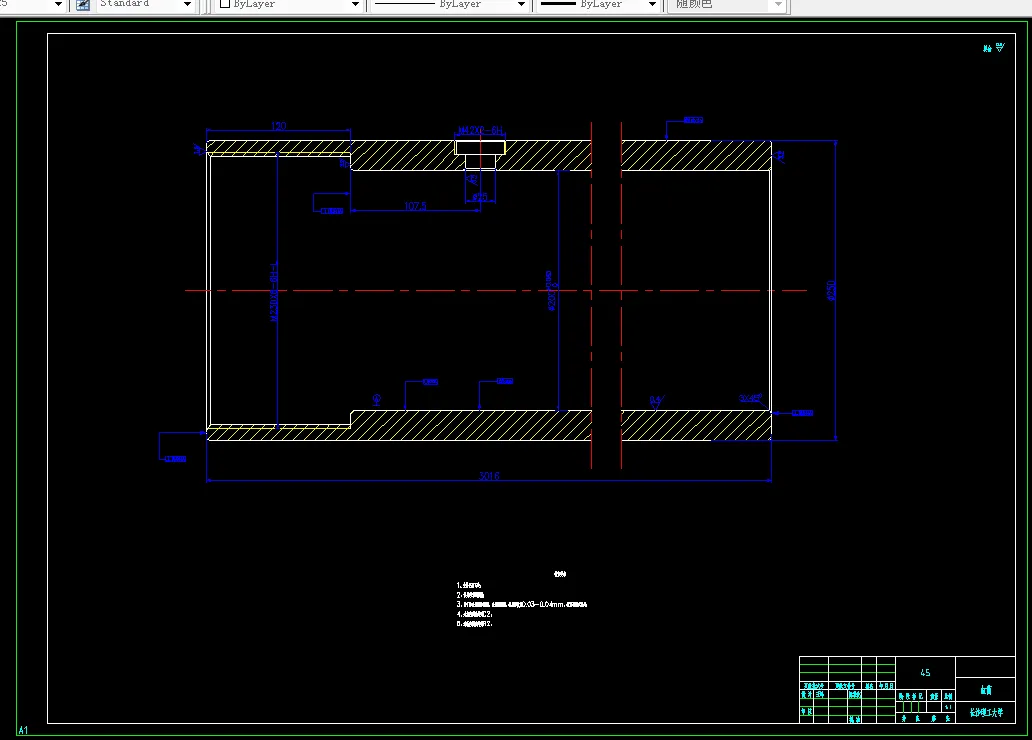Image resolution: width=1032 pixels, height=740 pixels.
Task: Select the ø25 diameter dimension
Action: point(480,197)
